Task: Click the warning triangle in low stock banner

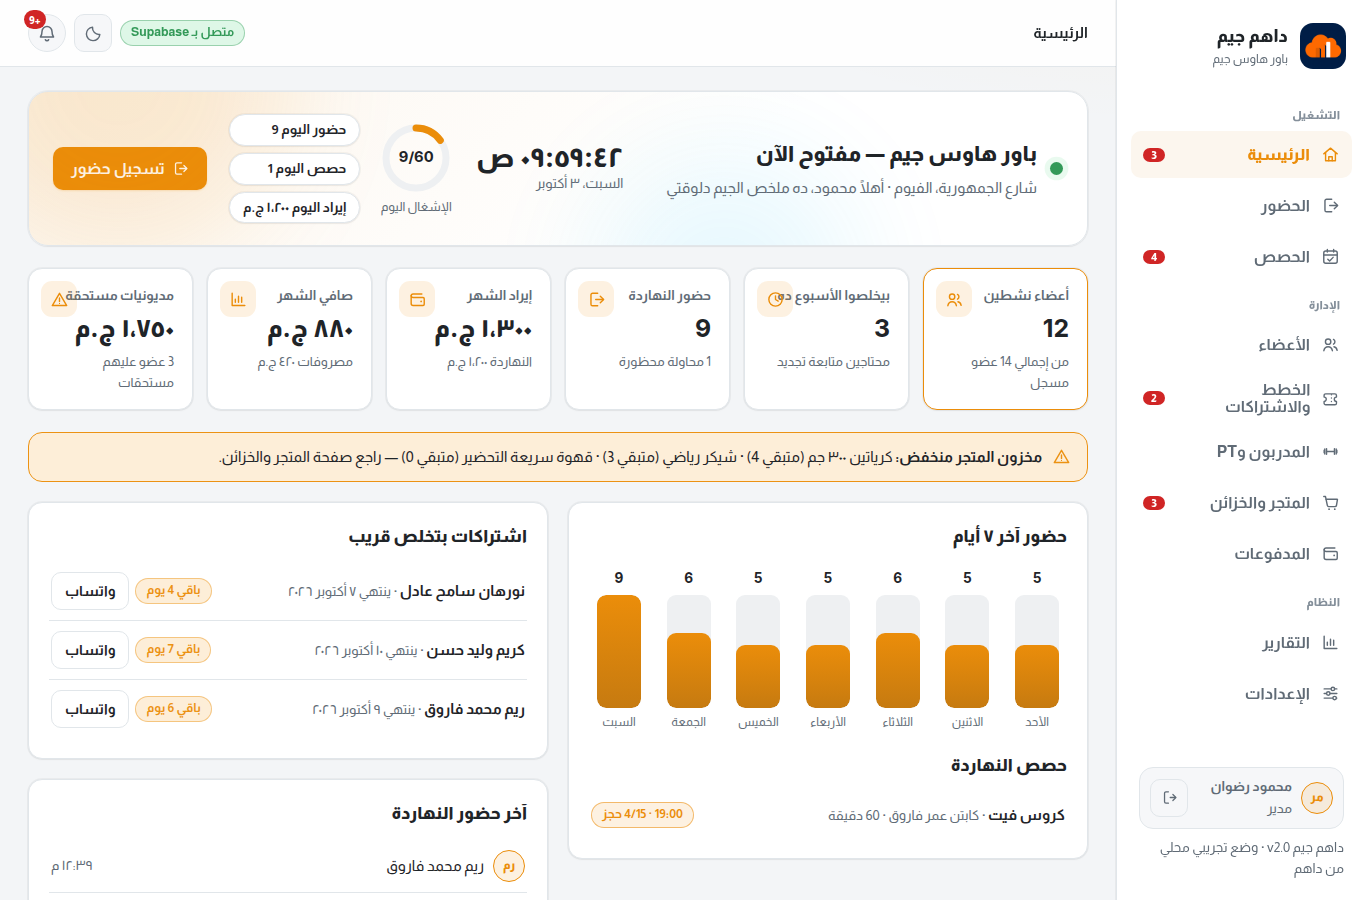Action: [1062, 457]
